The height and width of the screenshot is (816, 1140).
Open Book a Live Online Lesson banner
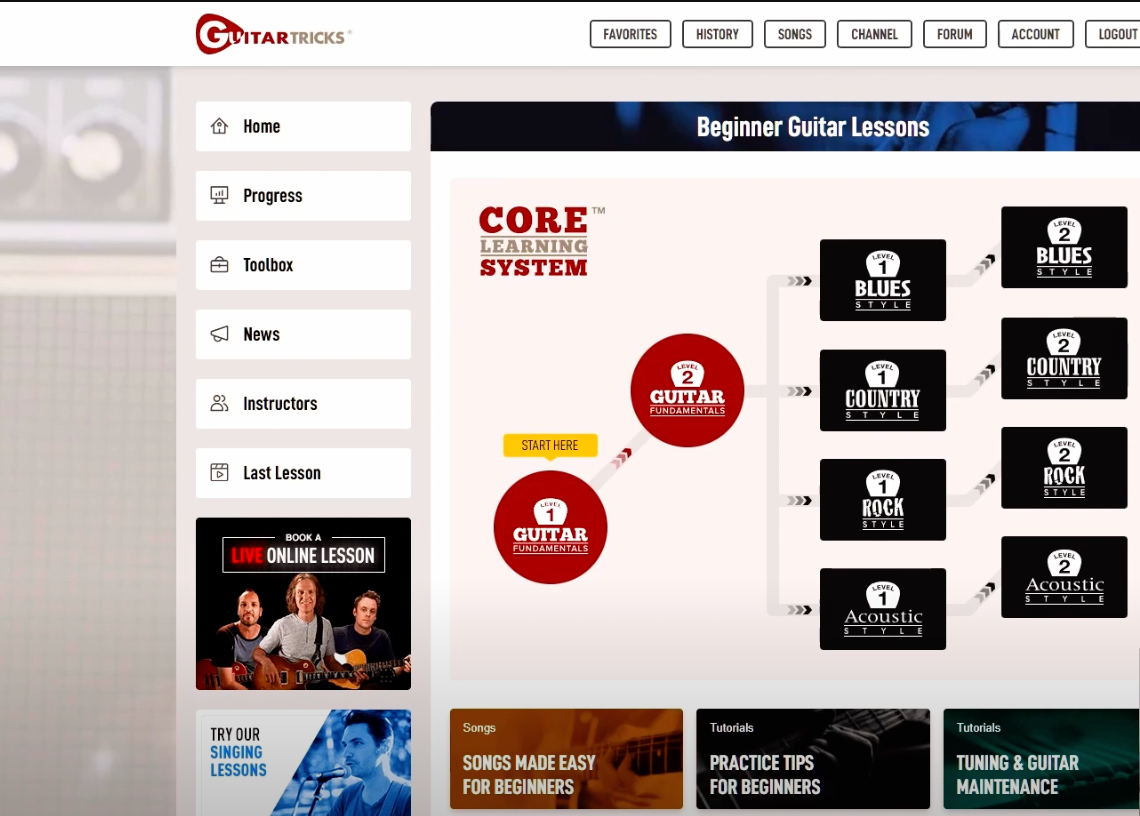pos(303,604)
